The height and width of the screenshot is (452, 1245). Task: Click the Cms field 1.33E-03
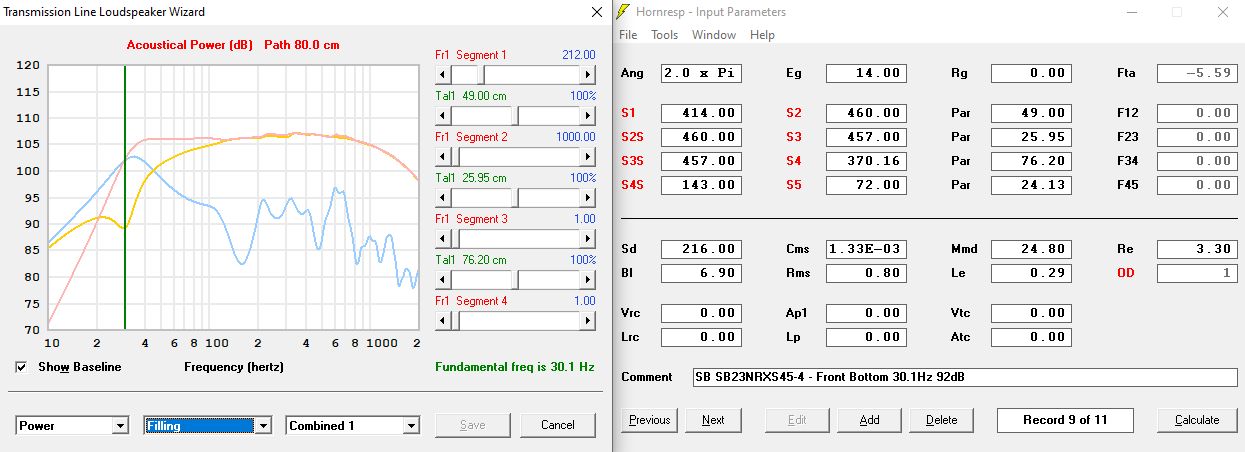pyautogui.click(x=866, y=249)
